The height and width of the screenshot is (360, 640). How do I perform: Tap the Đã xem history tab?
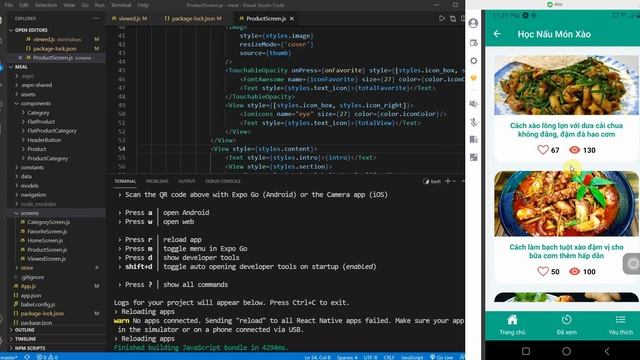coord(566,325)
